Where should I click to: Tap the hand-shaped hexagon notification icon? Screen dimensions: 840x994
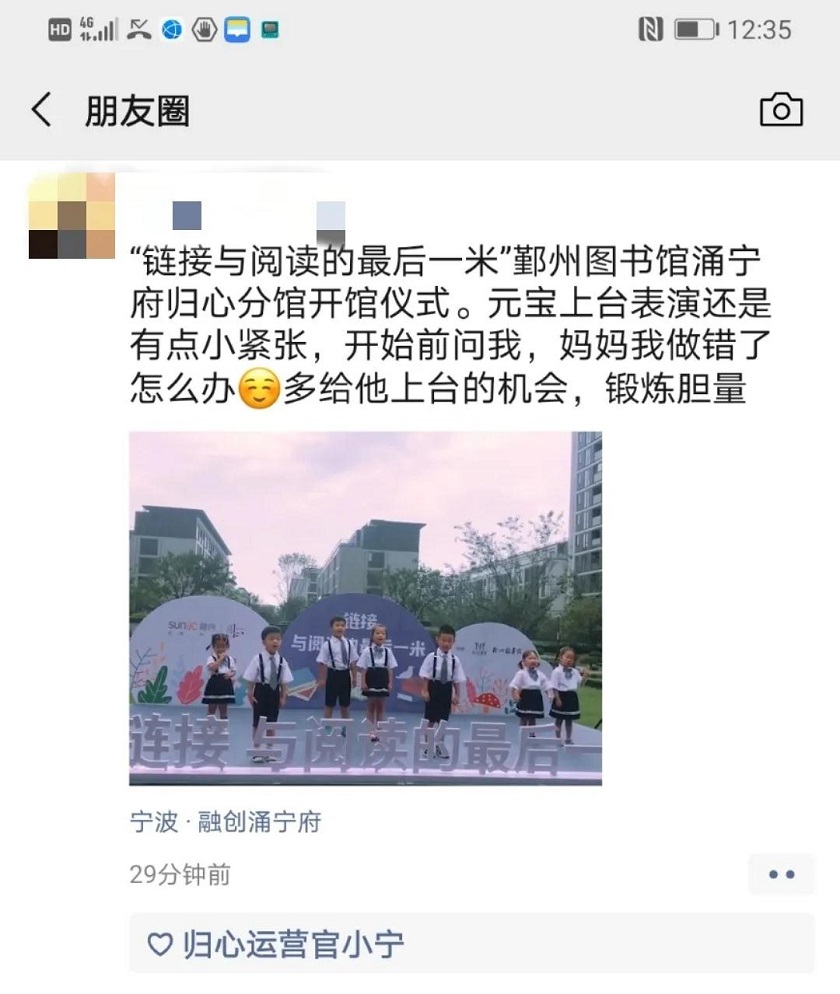pyautogui.click(x=204, y=30)
